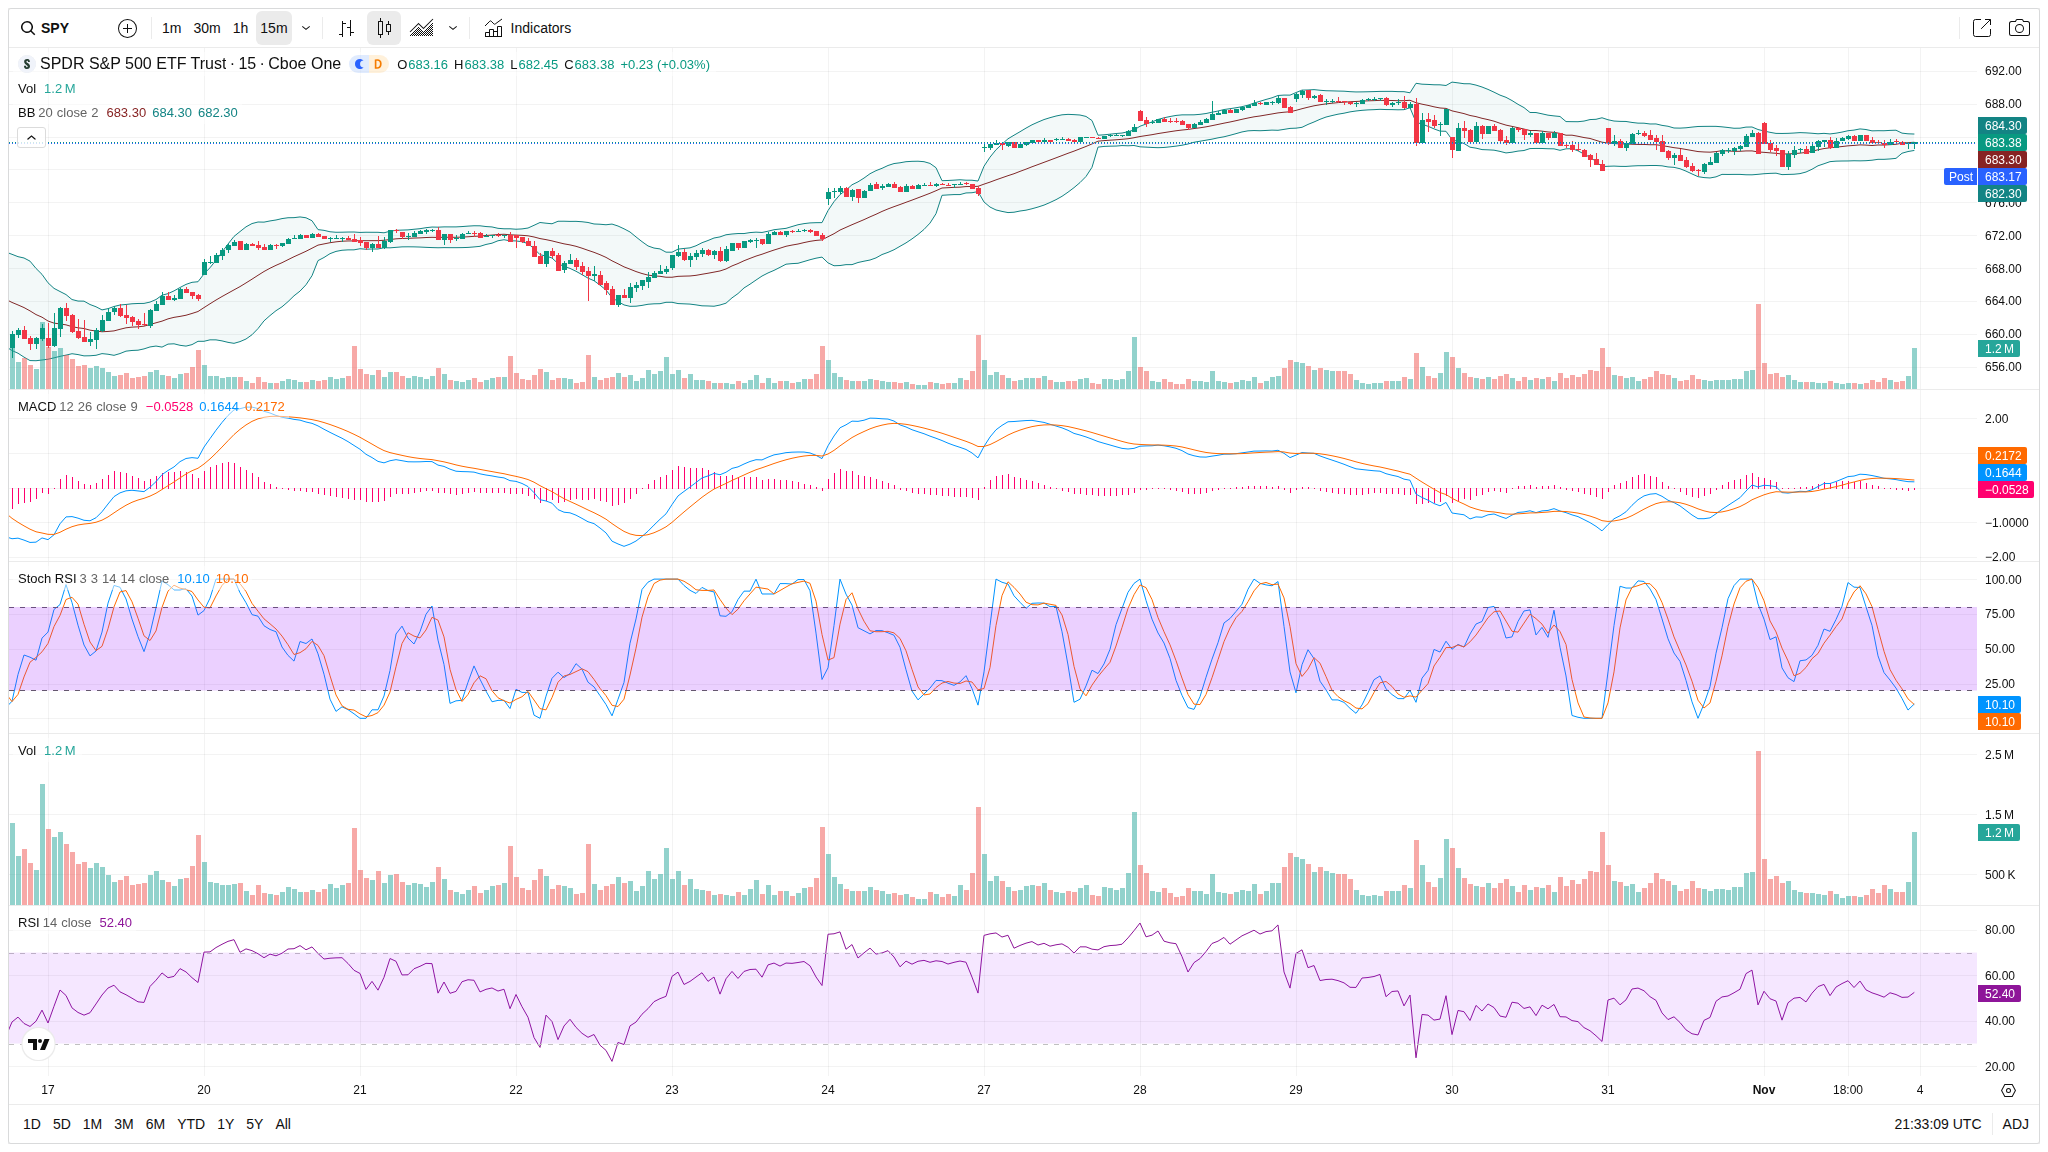Click the SPY symbol search icon
Screen dimensions: 2048x1152
coord(28,28)
